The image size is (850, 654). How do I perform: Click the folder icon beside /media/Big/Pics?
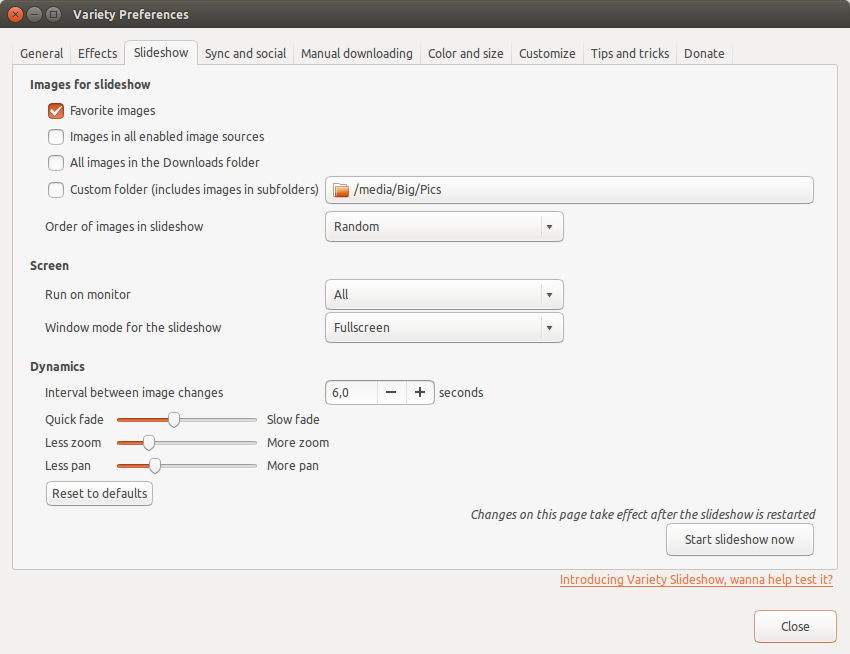click(x=341, y=190)
